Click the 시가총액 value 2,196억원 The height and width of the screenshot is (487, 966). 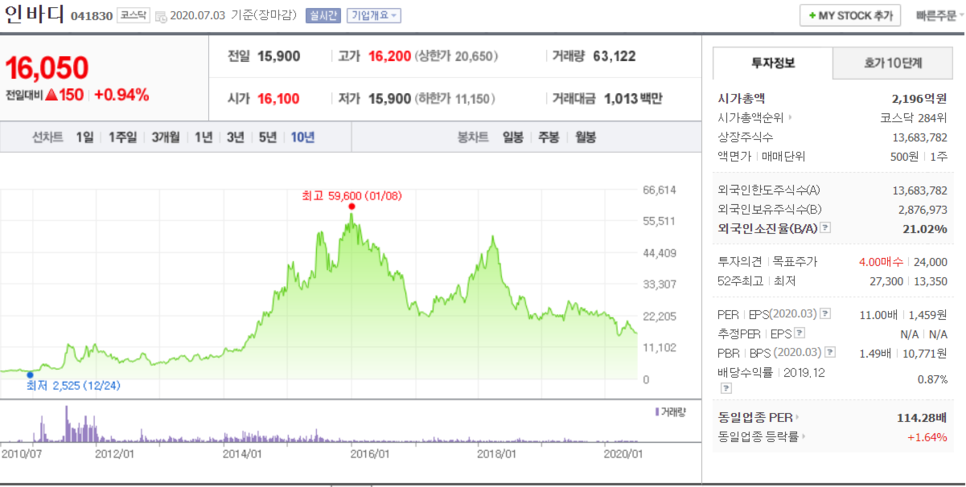point(919,98)
